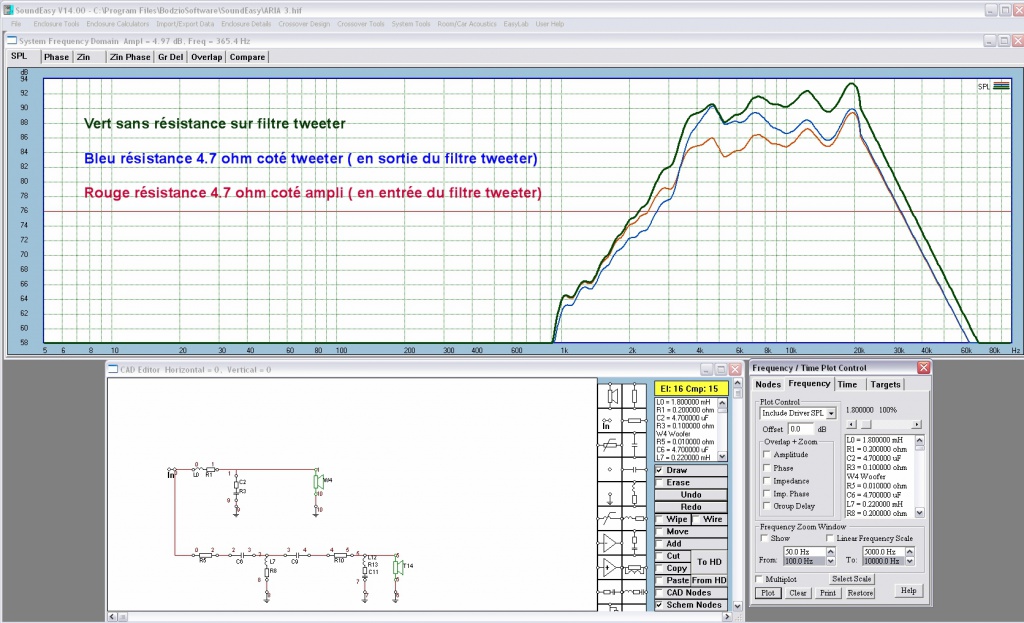The image size is (1024, 623).
Task: Open the Enclosure Tools menu
Action: [x=56, y=24]
